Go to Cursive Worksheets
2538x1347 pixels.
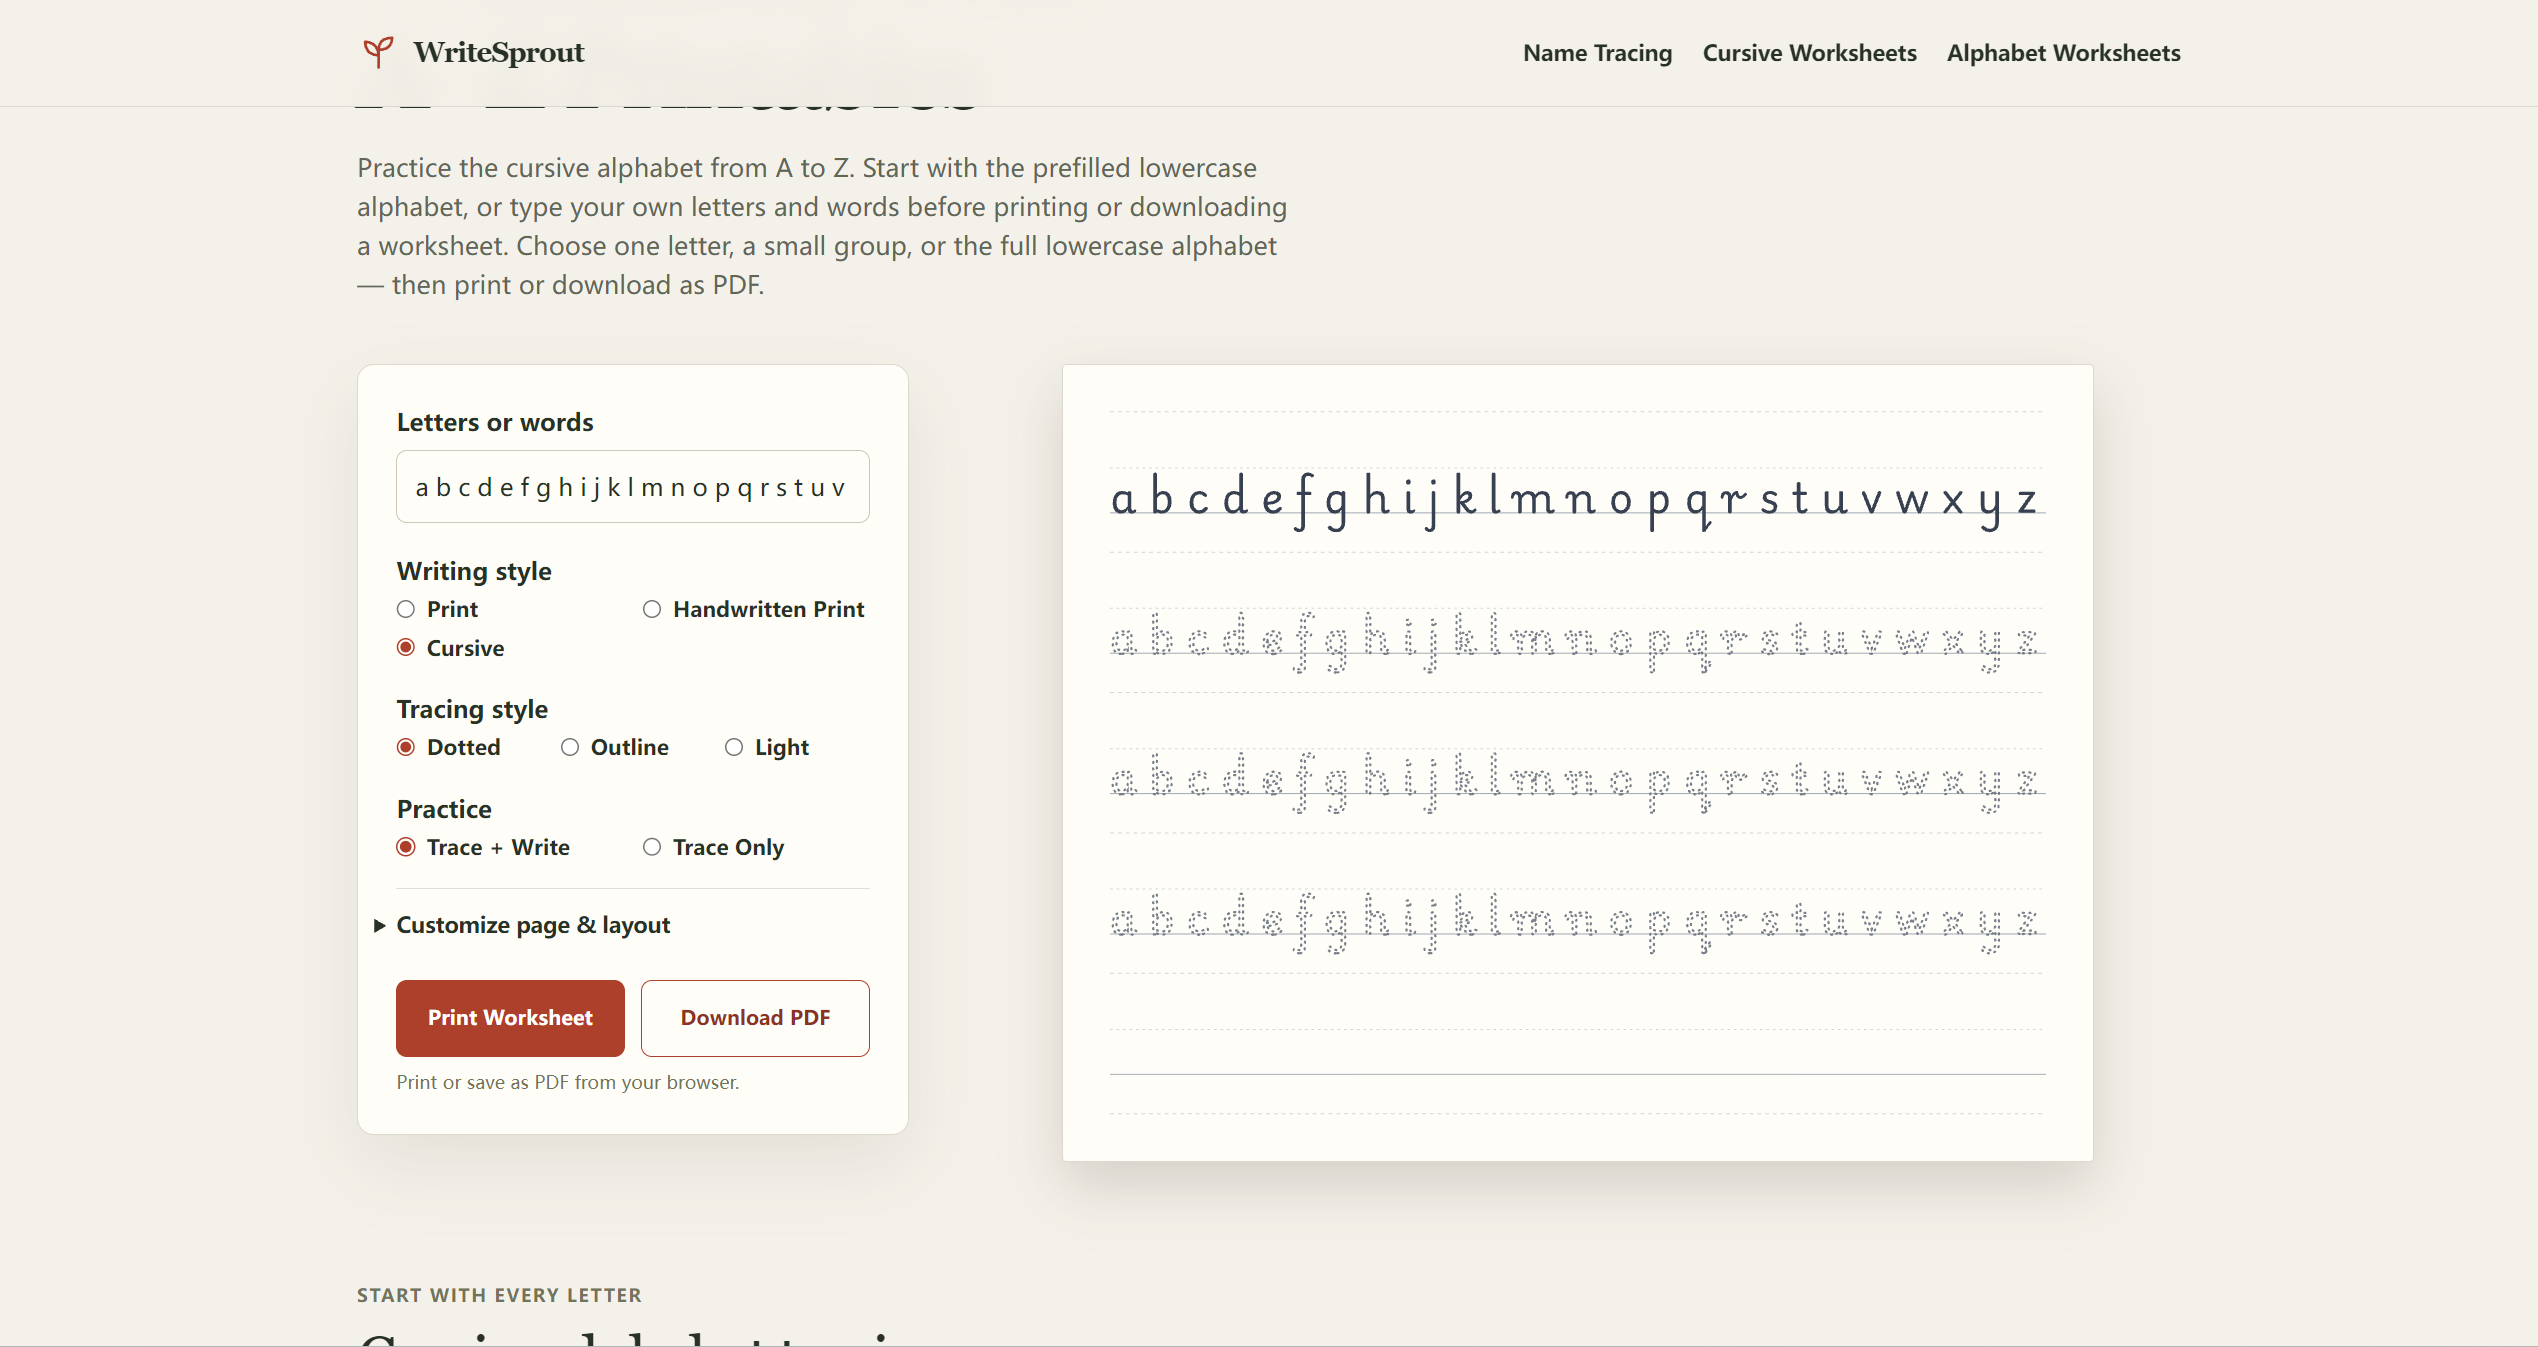click(x=1809, y=53)
